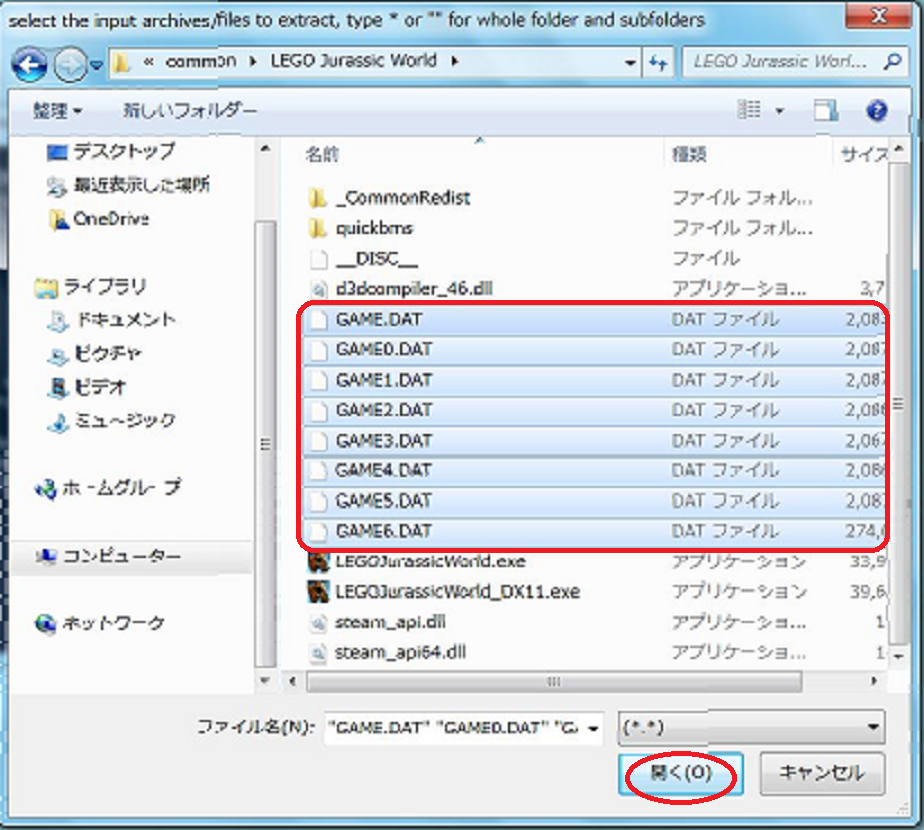Viewport: 924px width, 830px height.
Task: Select the __DISC__ file
Action: tap(594, 258)
